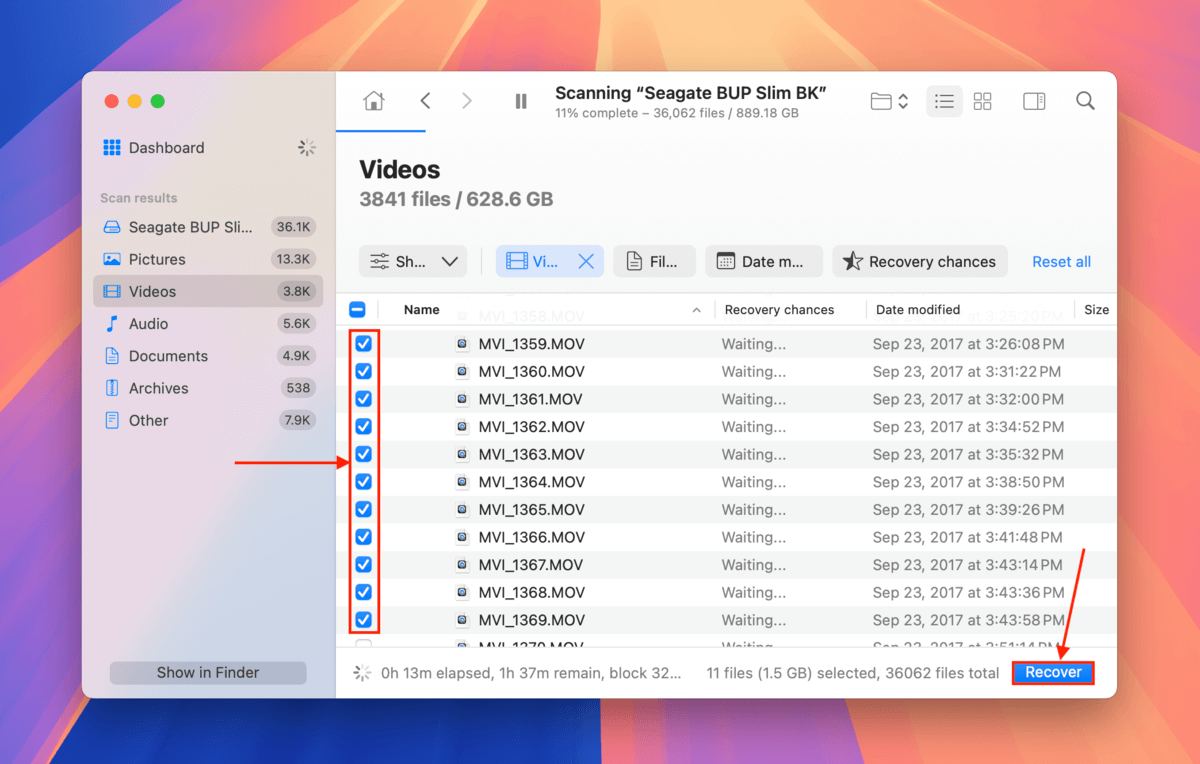
Task: Open Archives category in sidebar
Action: (x=208, y=388)
